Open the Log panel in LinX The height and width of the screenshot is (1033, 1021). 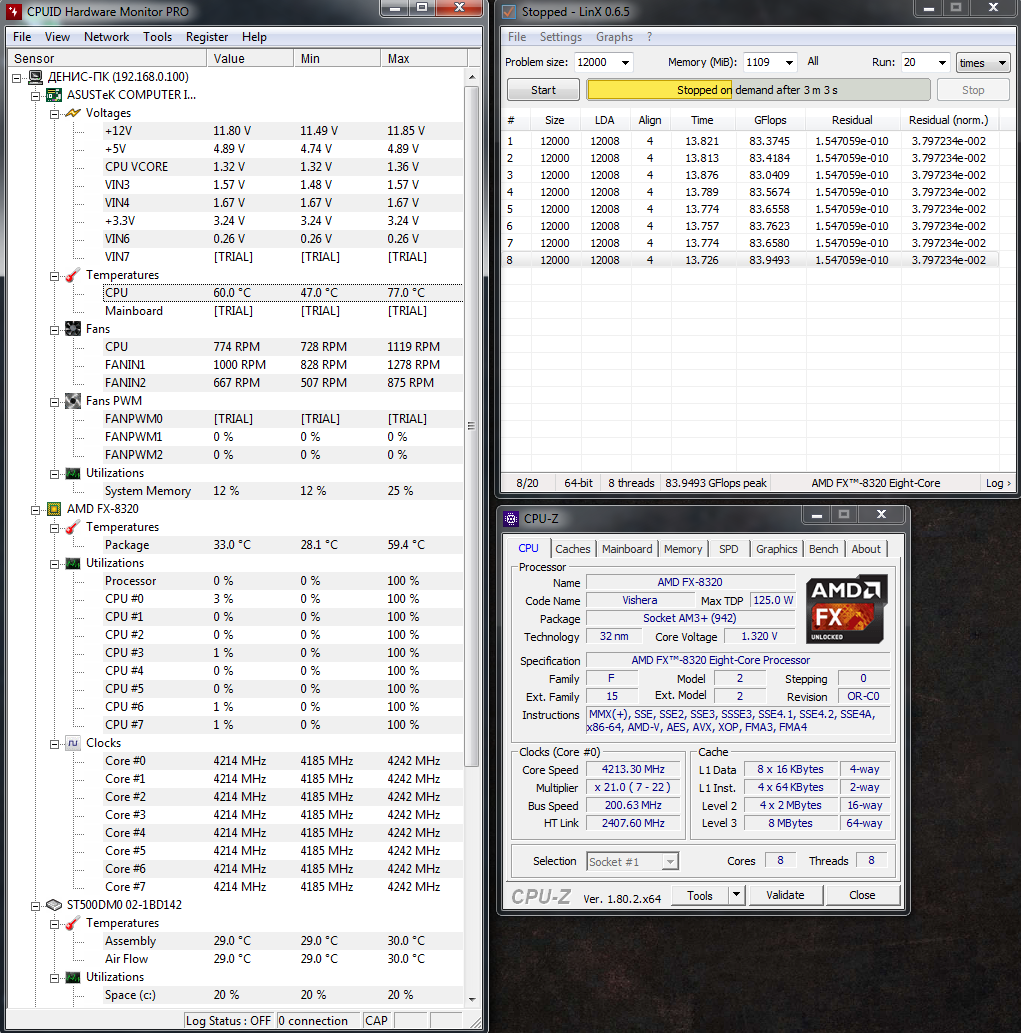click(998, 483)
